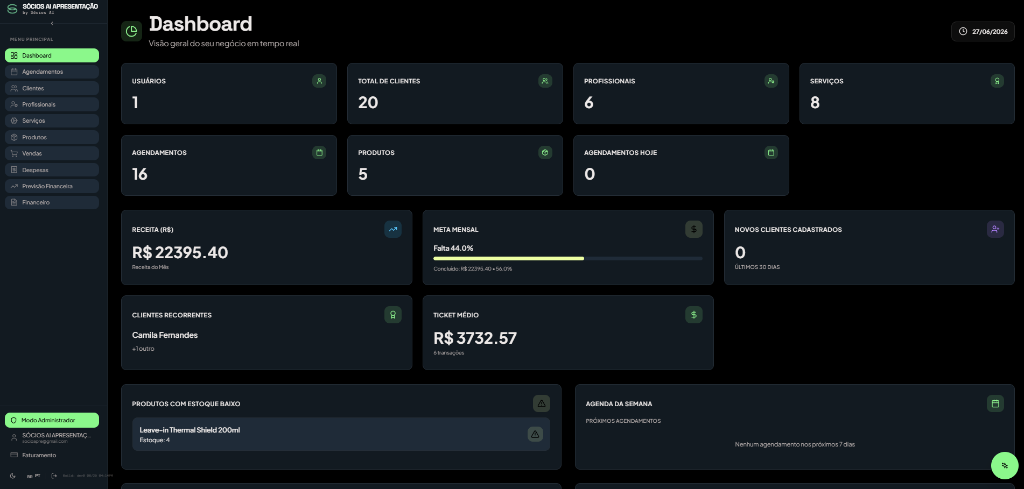
Task: Collapse the sidebar with the chevron arrow
Action: click(x=52, y=23)
